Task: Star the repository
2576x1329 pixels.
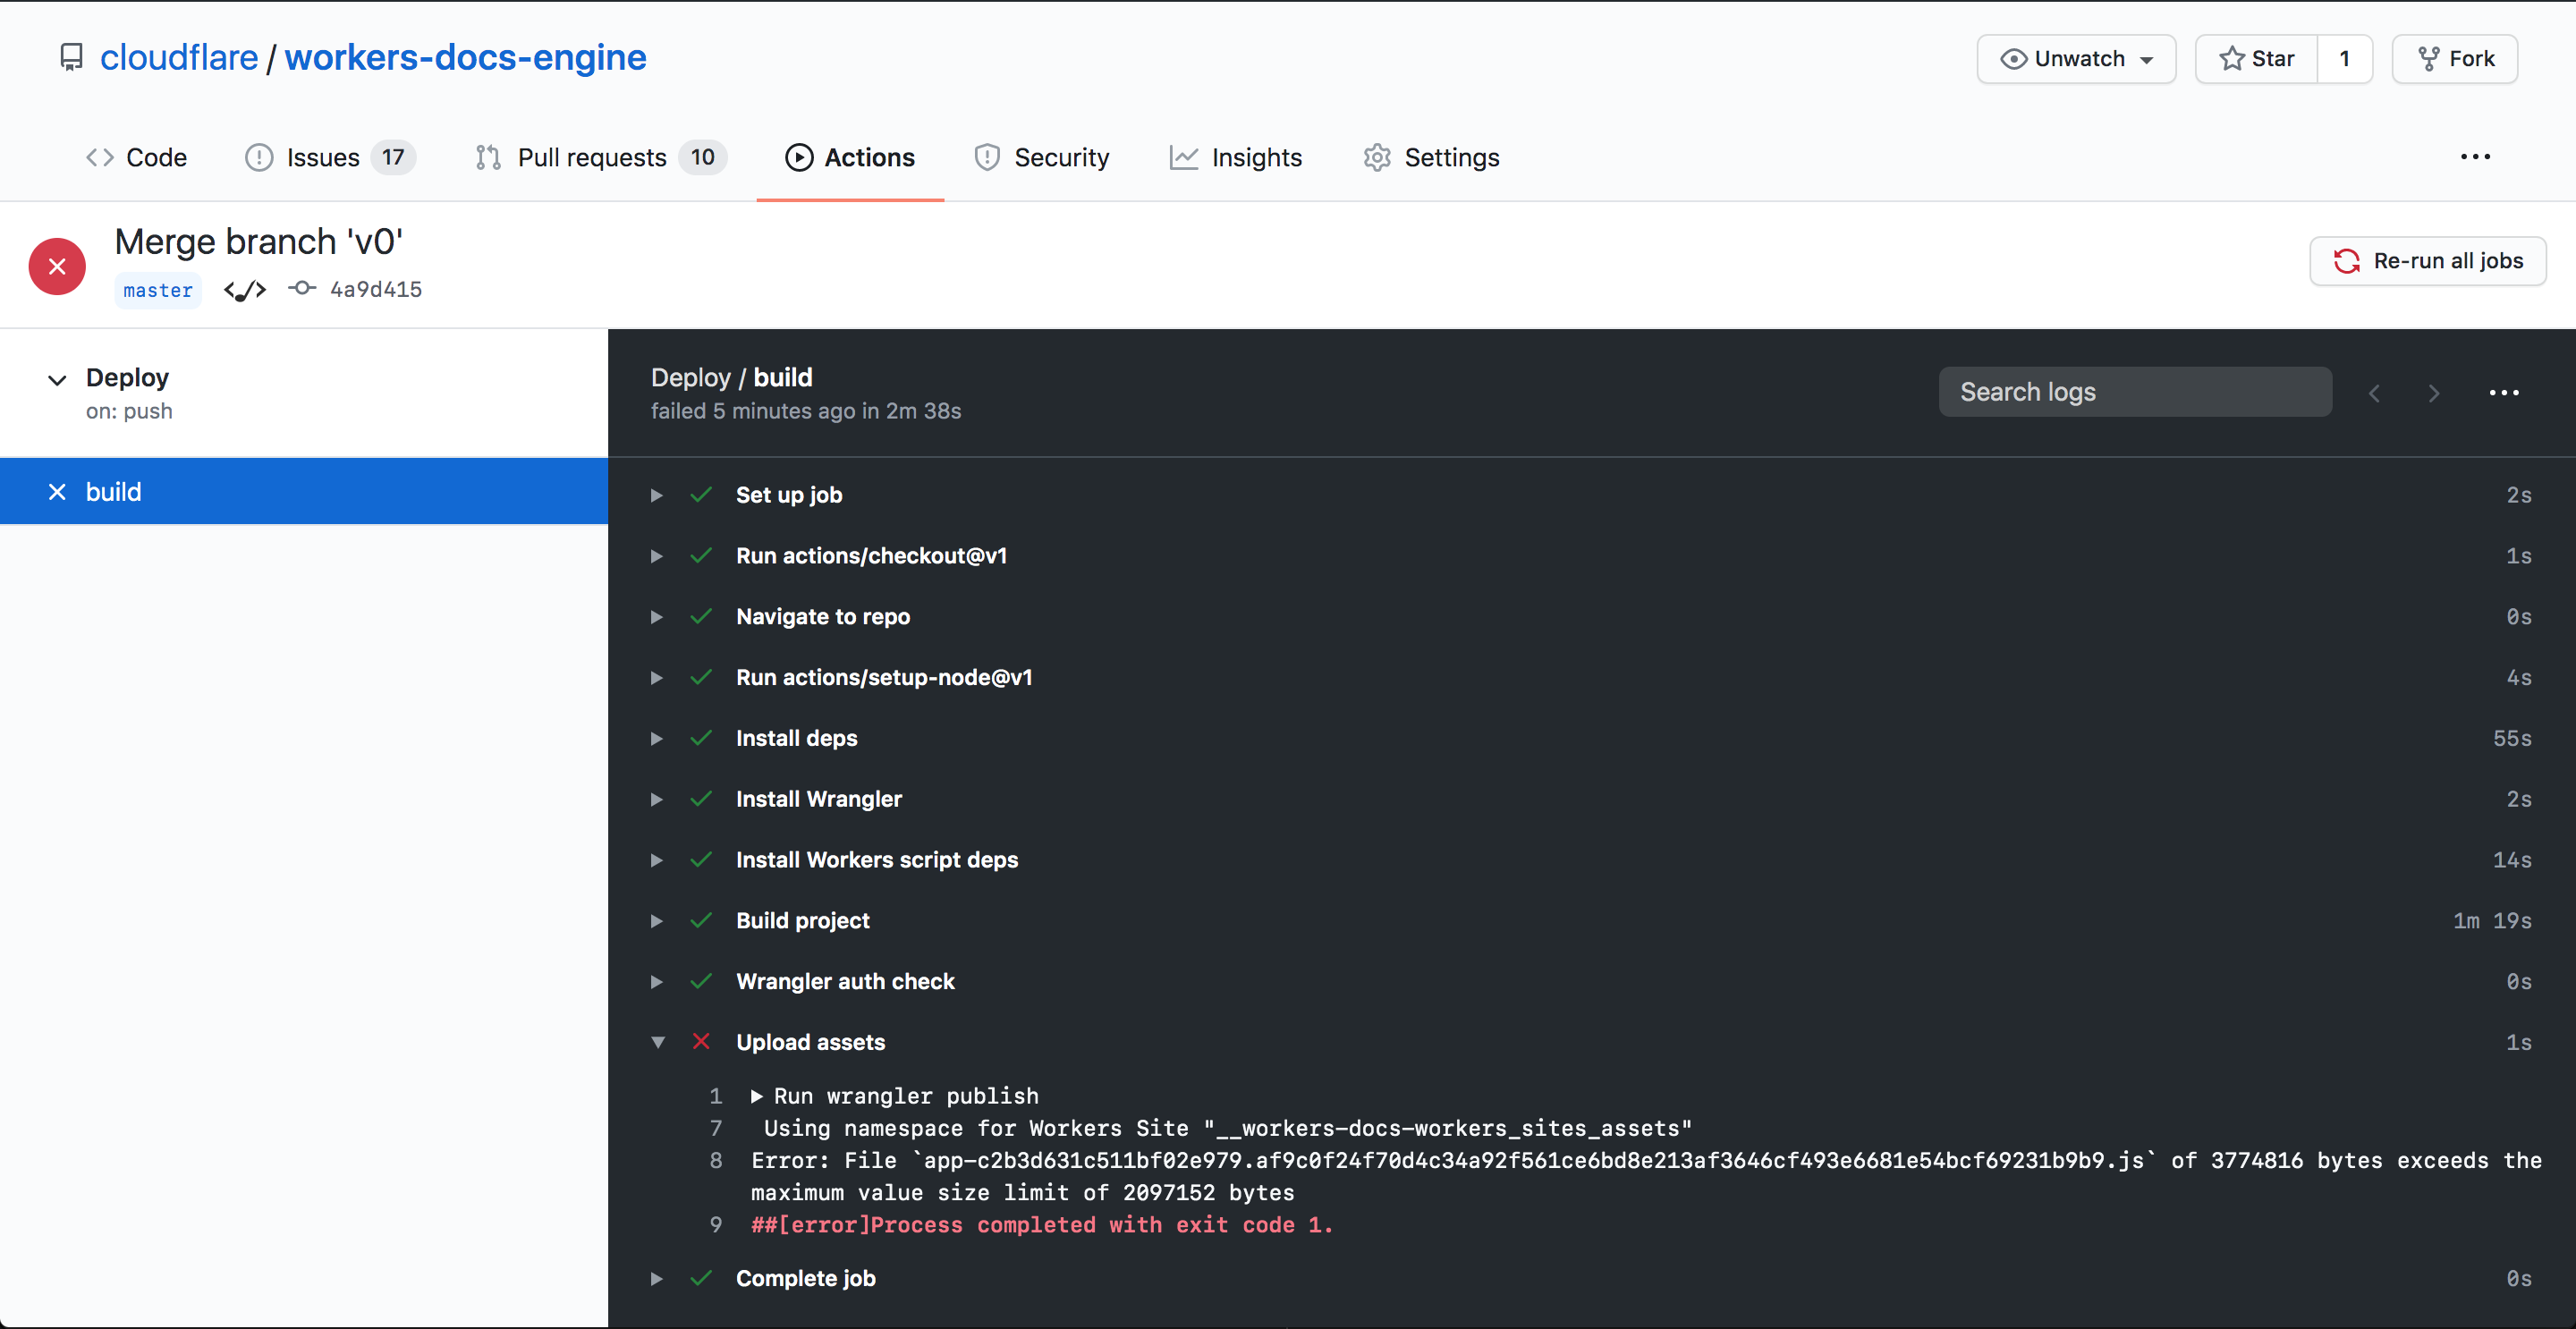Action: pyautogui.click(x=2257, y=59)
